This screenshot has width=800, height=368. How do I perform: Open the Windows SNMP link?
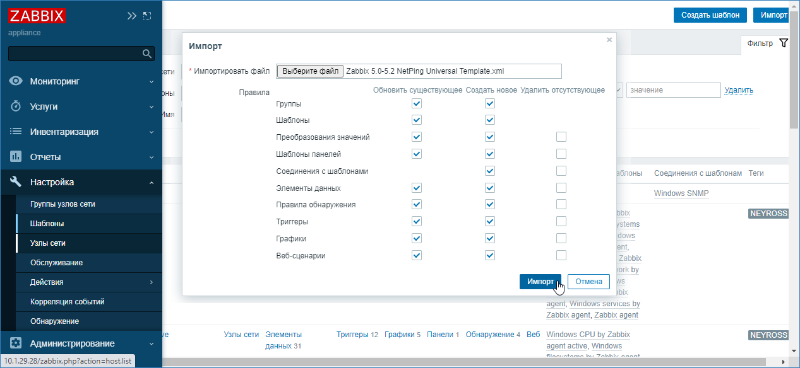681,193
